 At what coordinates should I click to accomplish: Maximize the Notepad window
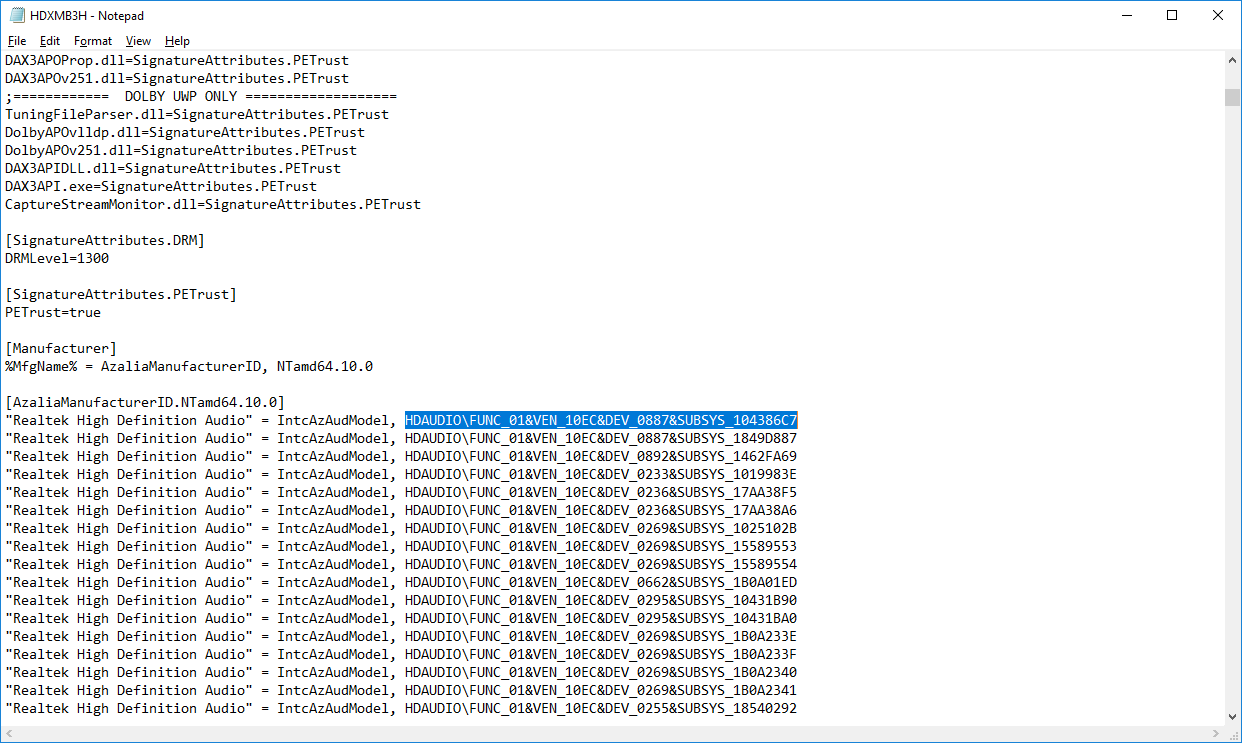[1172, 16]
